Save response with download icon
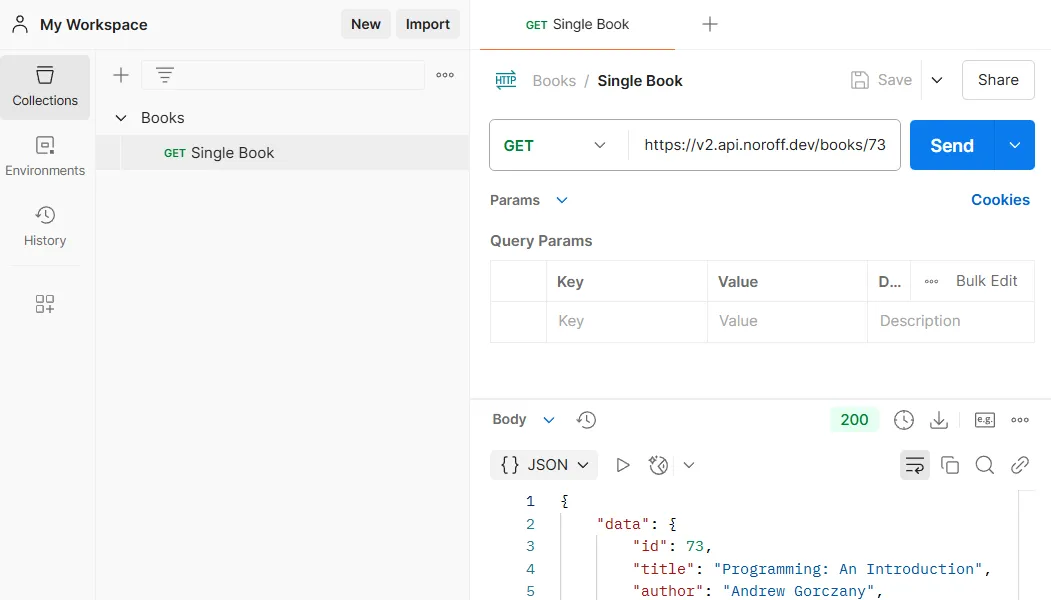This screenshot has height=600, width=1051. [x=939, y=420]
